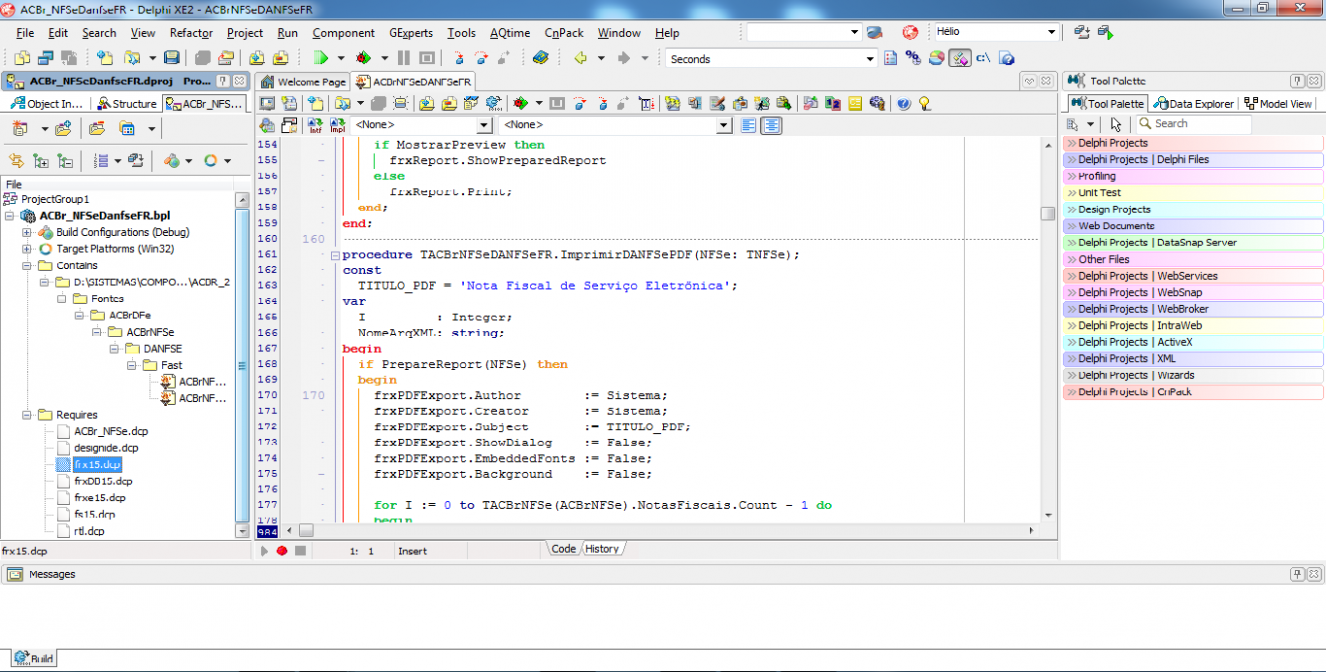Open the 'Unit Test' palette category
The image size is (1326, 672).
point(1193,192)
